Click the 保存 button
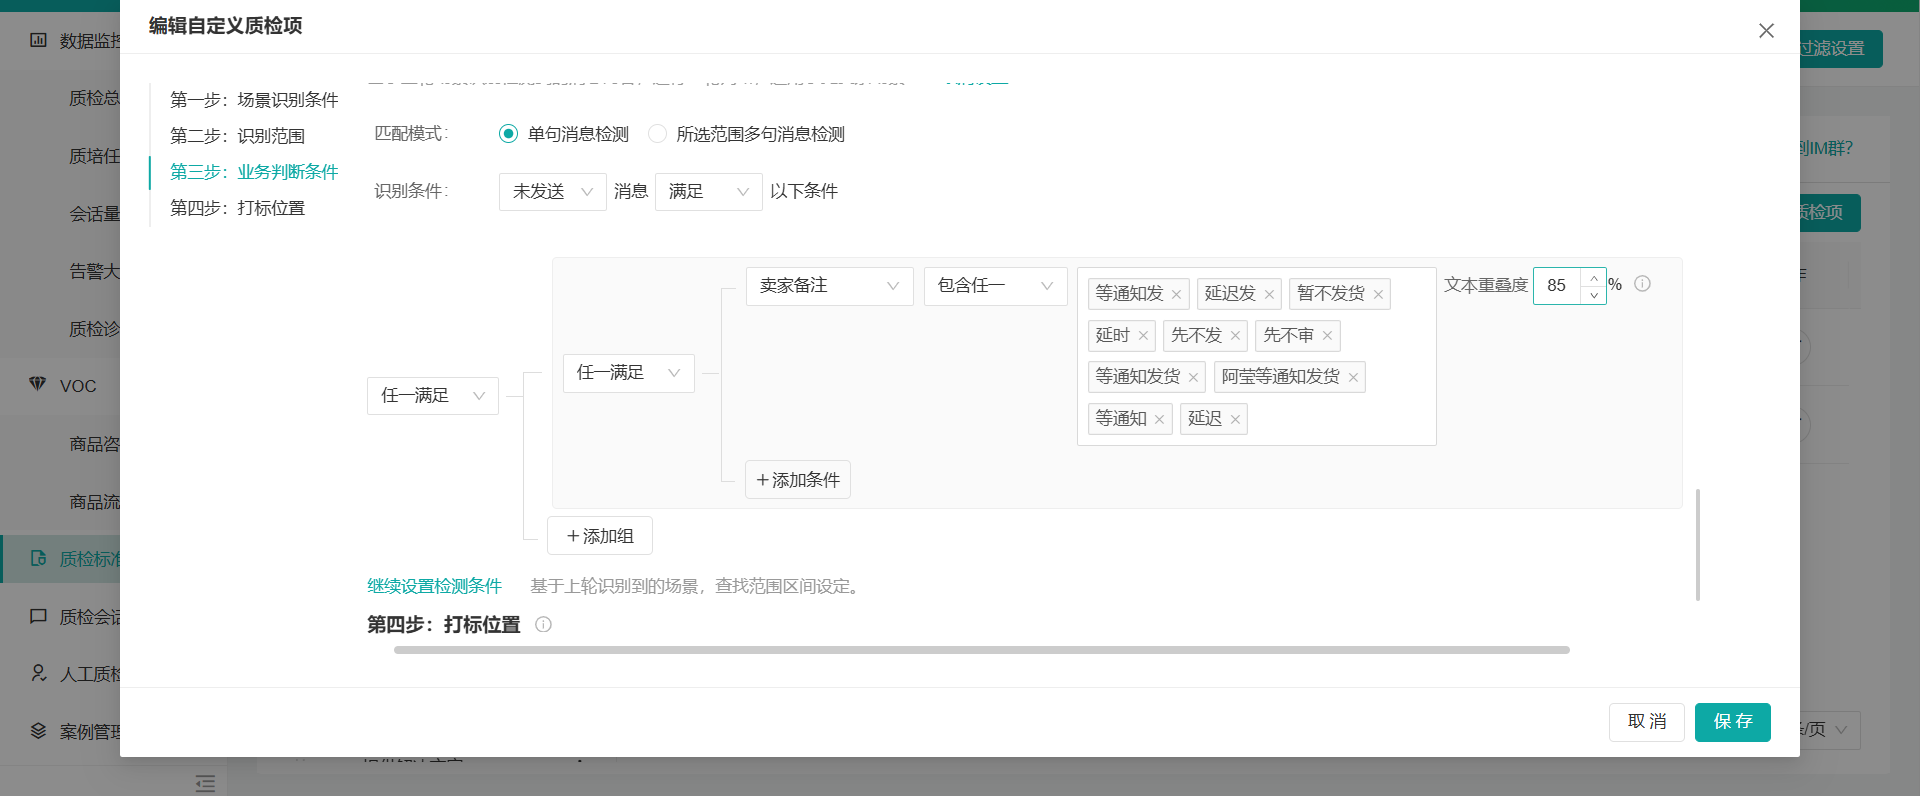The image size is (1920, 796). pyautogui.click(x=1732, y=722)
